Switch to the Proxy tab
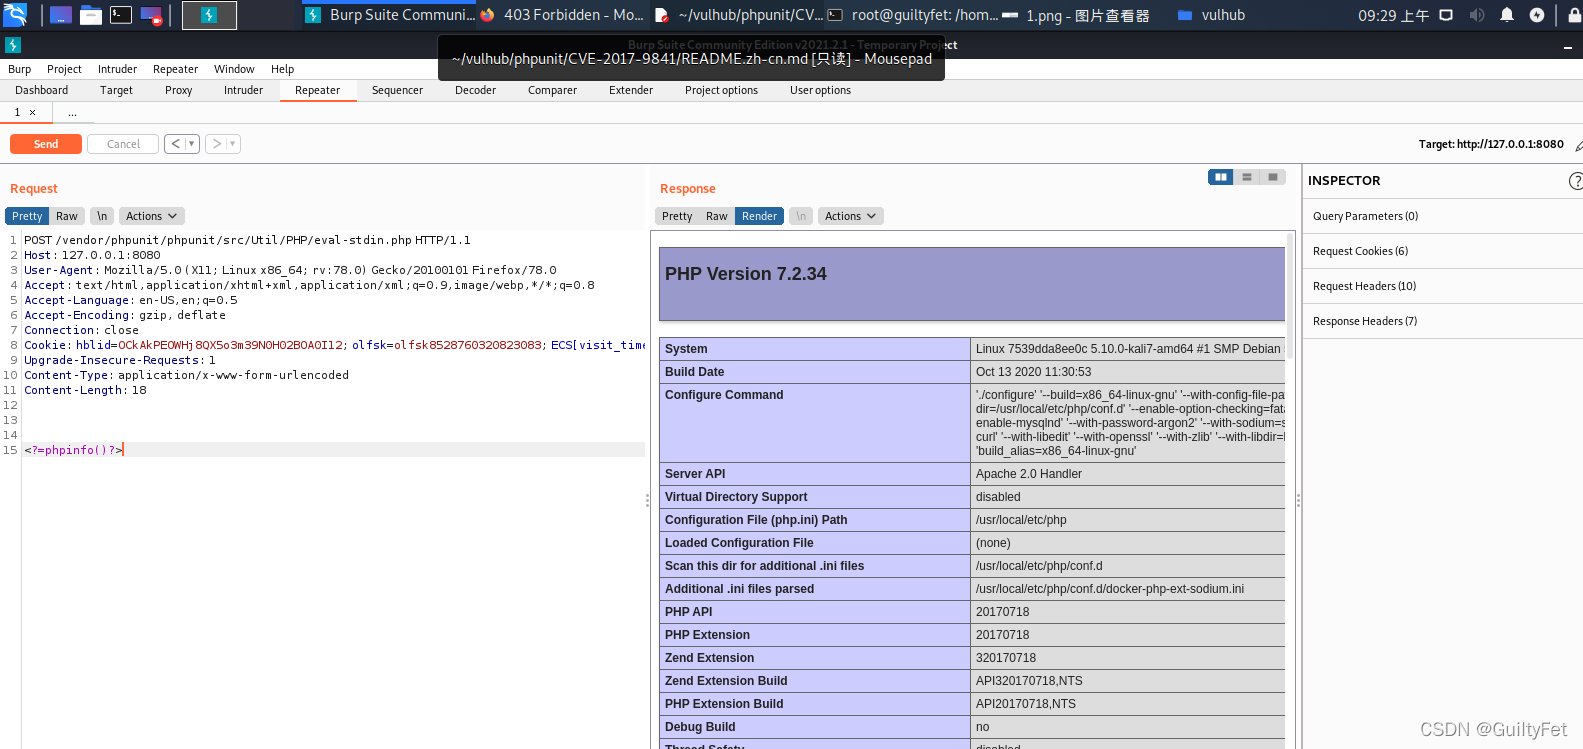 [x=179, y=90]
